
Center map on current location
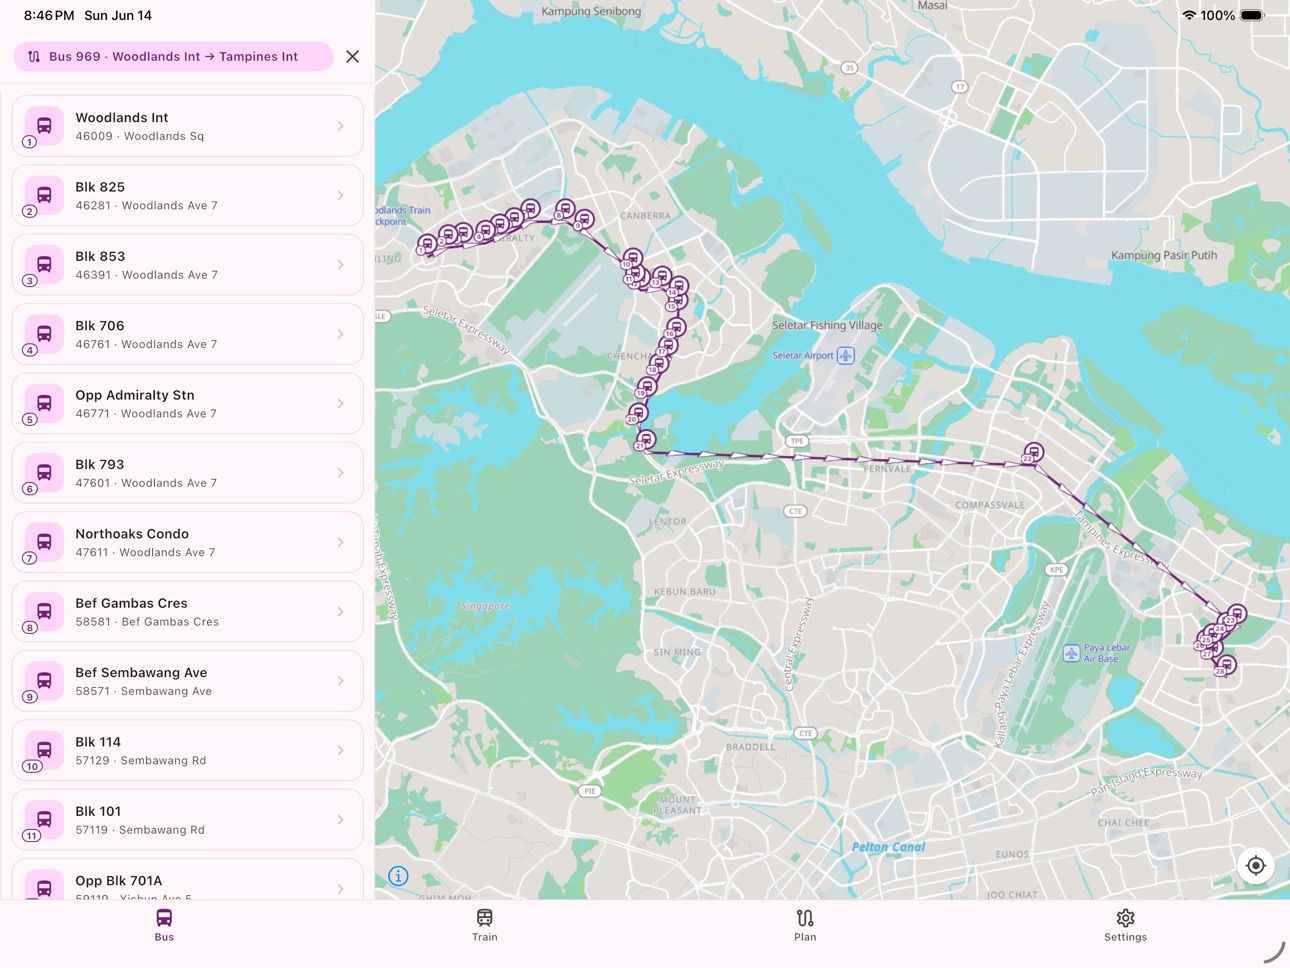pos(1256,866)
